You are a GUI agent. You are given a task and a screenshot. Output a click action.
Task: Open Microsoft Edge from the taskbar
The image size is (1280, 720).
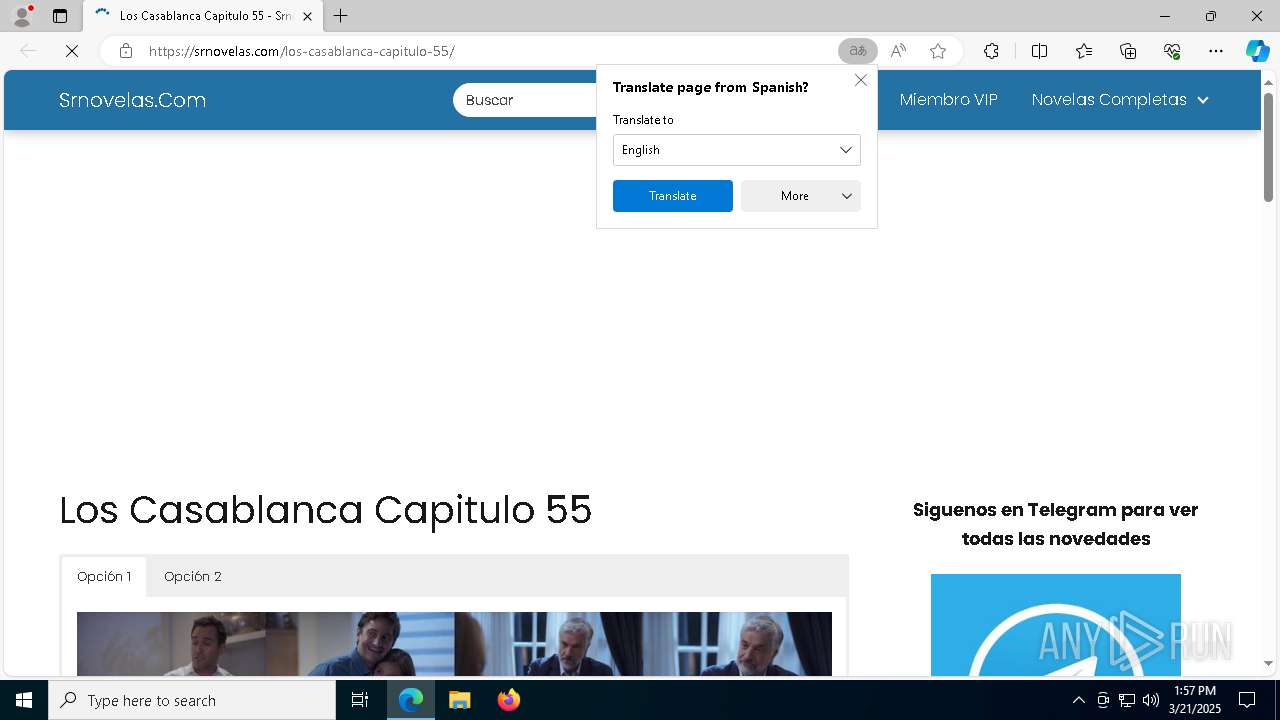411,700
